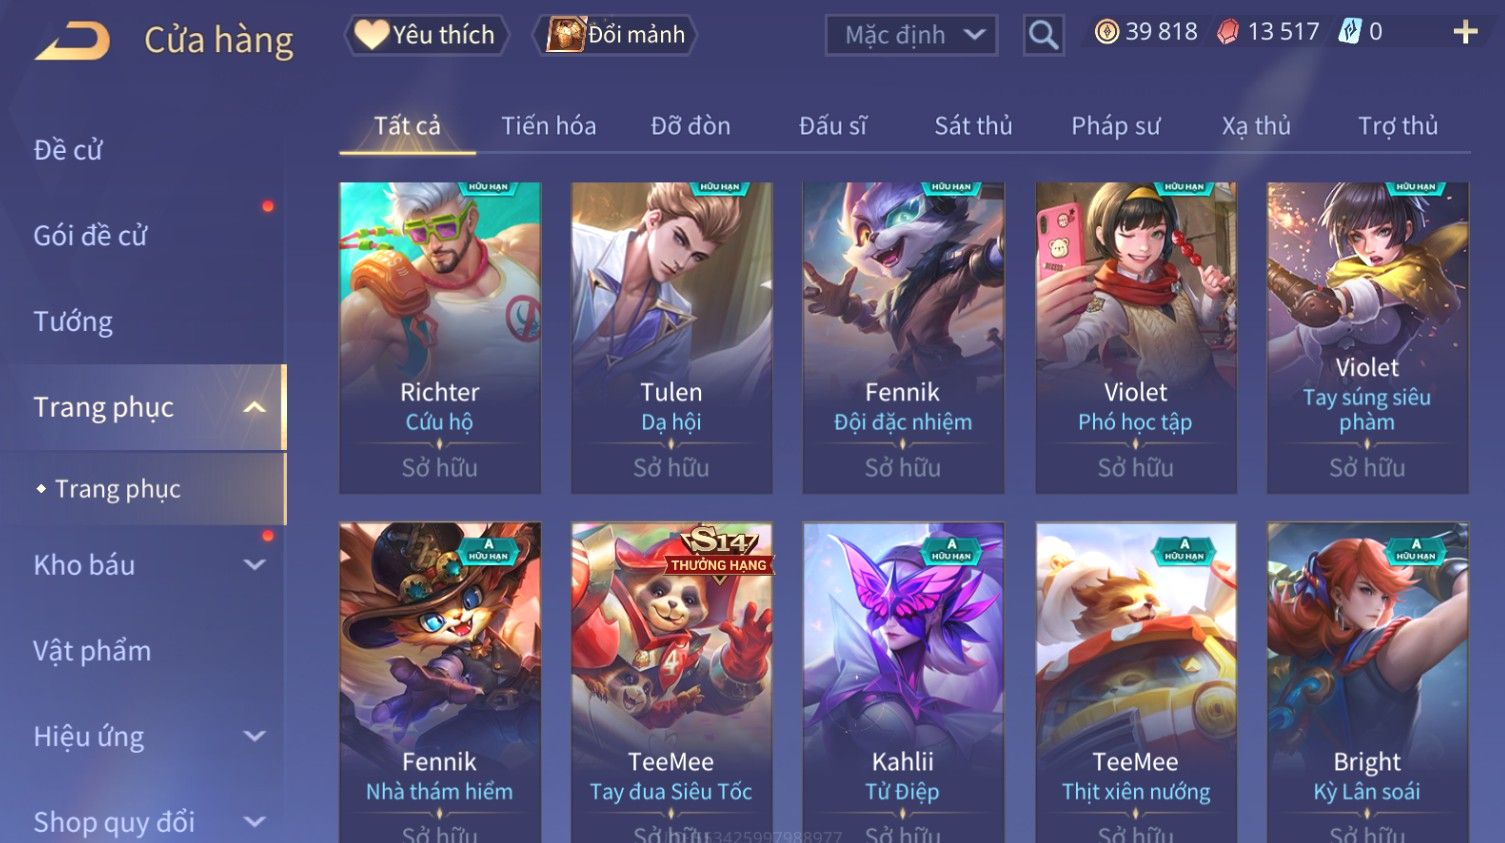This screenshot has height=843, width=1505.
Task: Open the Mặc định sort dropdown
Action: tap(911, 36)
